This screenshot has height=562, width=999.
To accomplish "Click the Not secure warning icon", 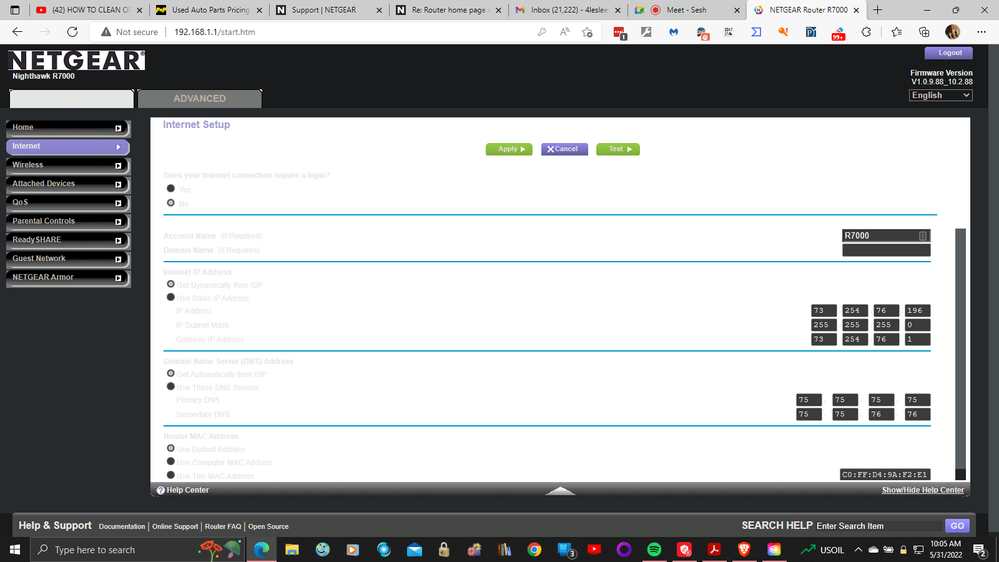I will [x=106, y=32].
